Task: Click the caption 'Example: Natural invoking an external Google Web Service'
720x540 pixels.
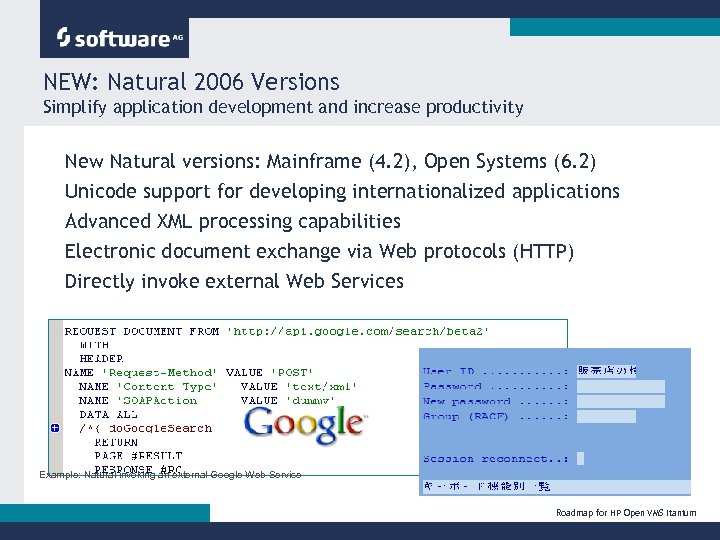Action: [170, 474]
